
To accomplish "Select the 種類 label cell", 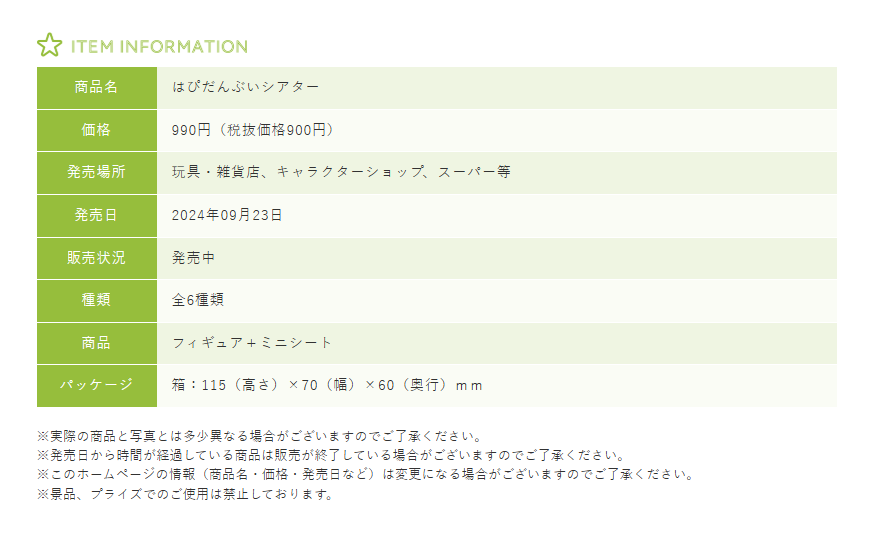I will tap(97, 300).
